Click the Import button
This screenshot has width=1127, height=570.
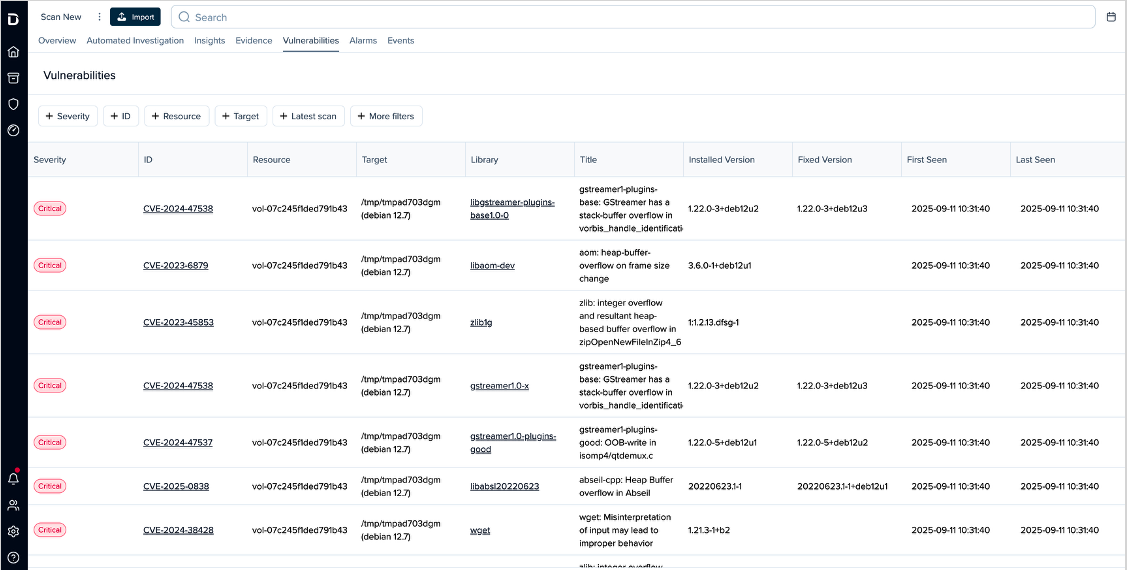point(135,17)
